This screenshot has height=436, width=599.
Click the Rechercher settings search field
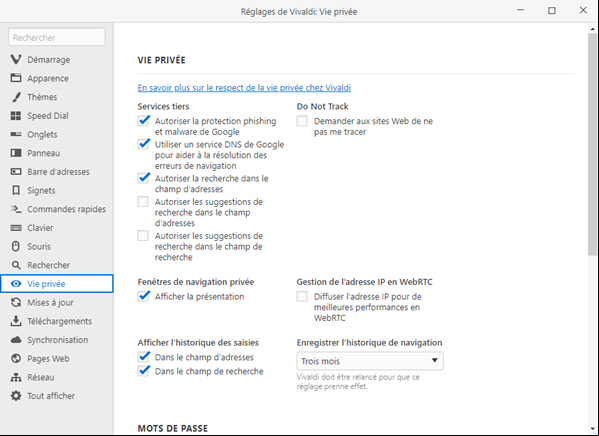pos(57,37)
